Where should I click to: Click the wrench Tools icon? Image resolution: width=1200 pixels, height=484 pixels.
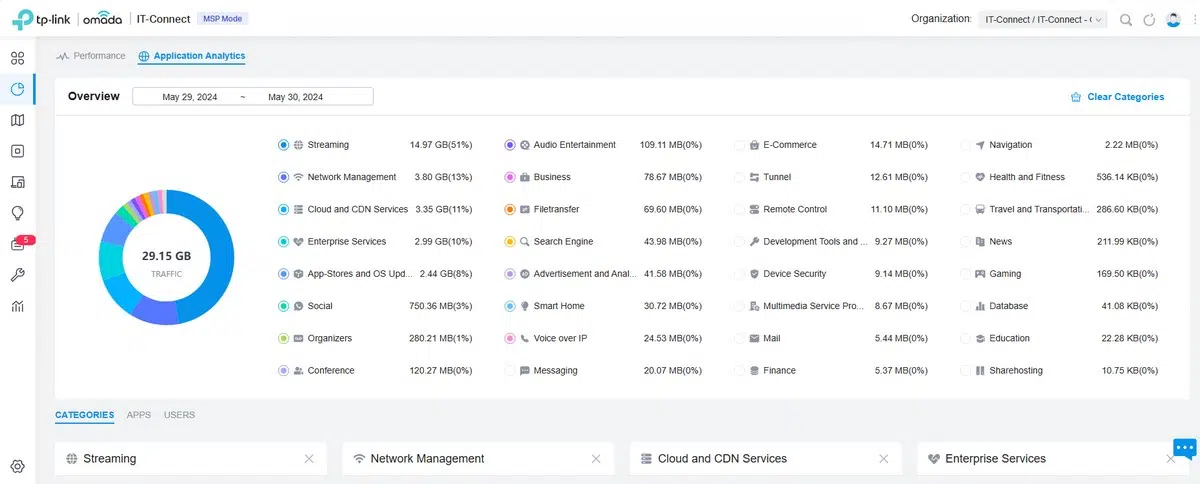pyautogui.click(x=17, y=275)
